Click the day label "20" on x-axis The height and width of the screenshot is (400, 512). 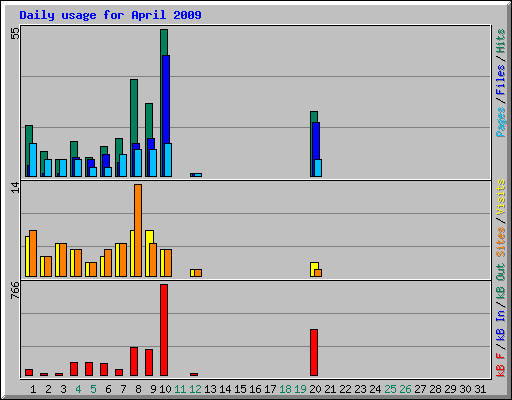coord(315,389)
